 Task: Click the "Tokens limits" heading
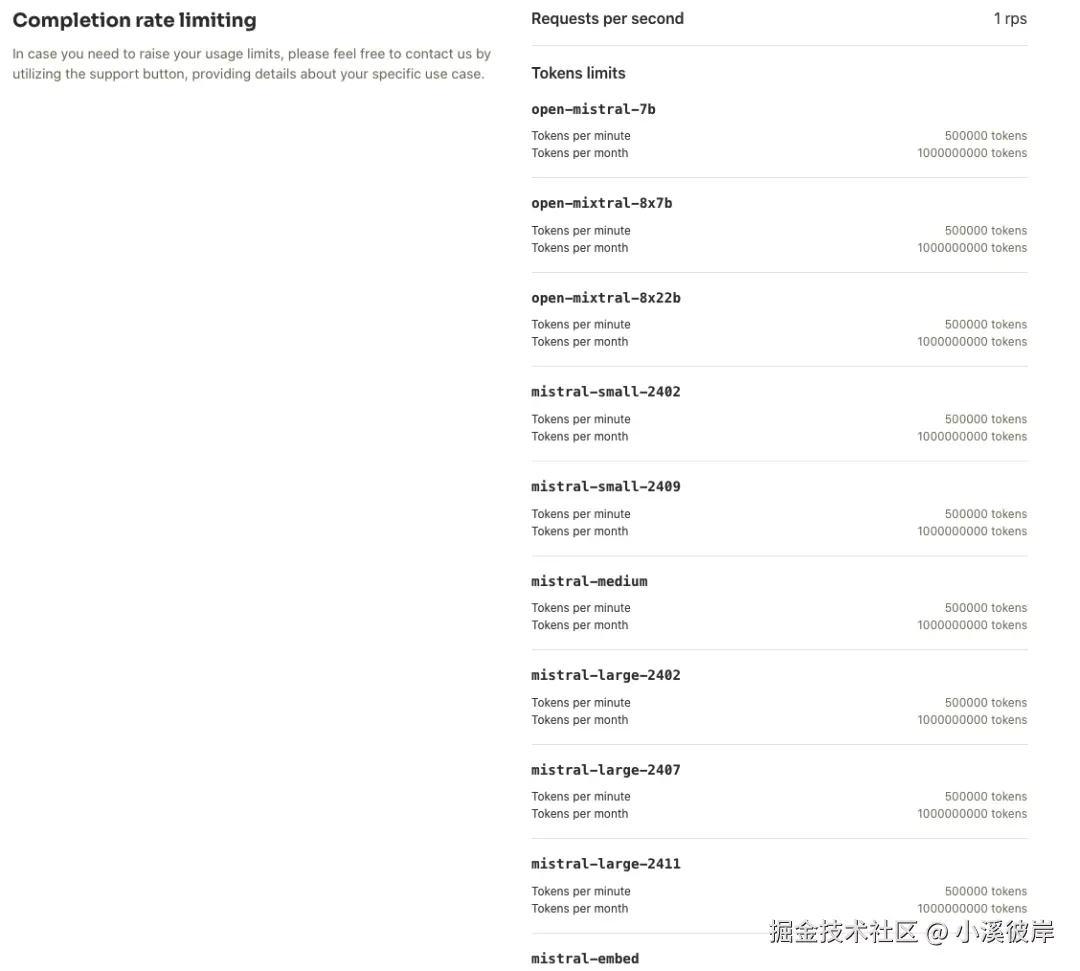tap(578, 73)
